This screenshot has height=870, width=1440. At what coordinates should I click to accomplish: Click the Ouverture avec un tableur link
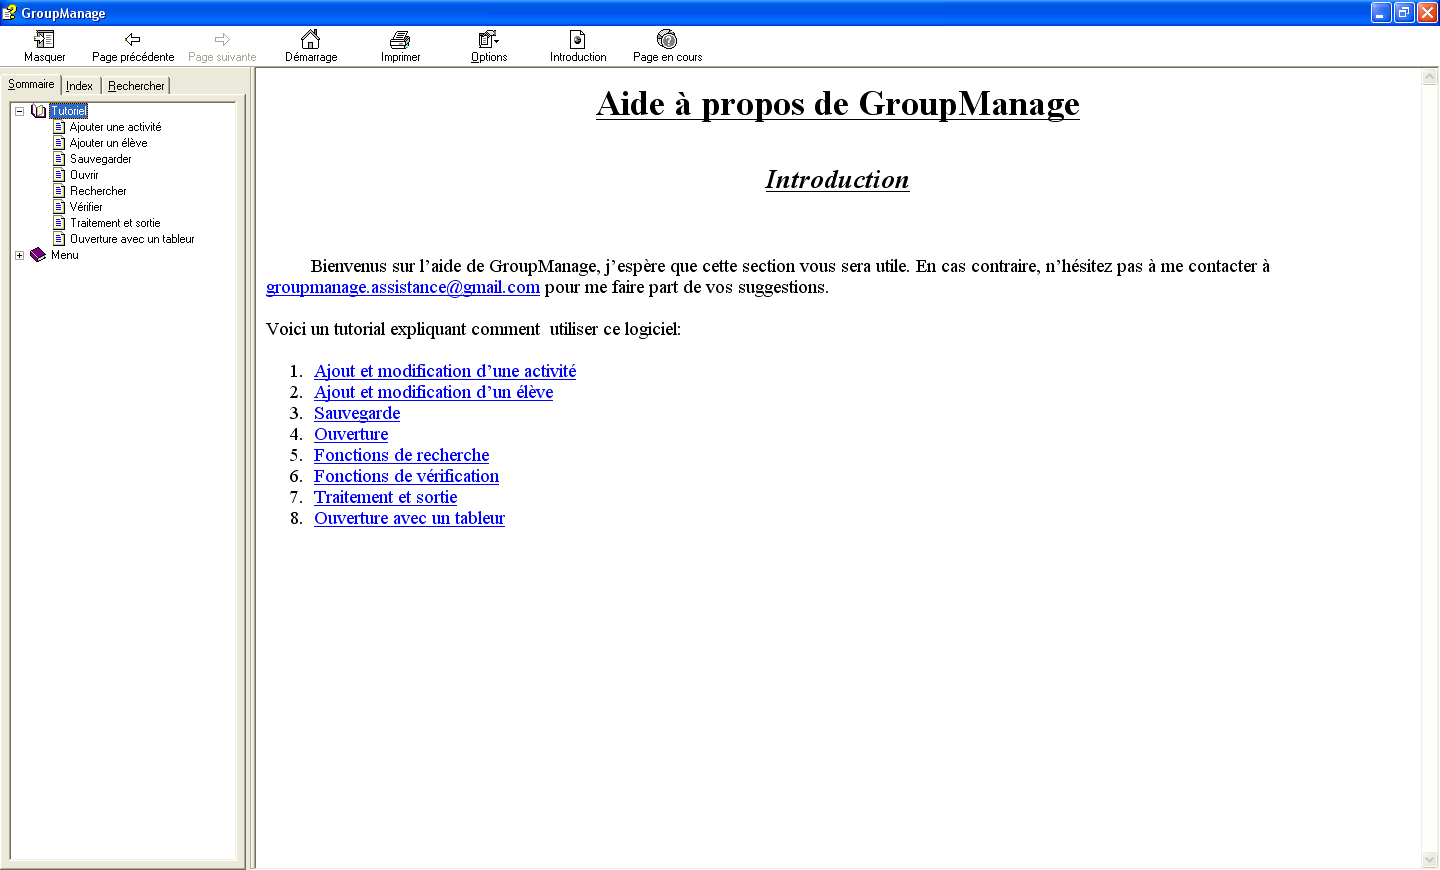tap(409, 518)
